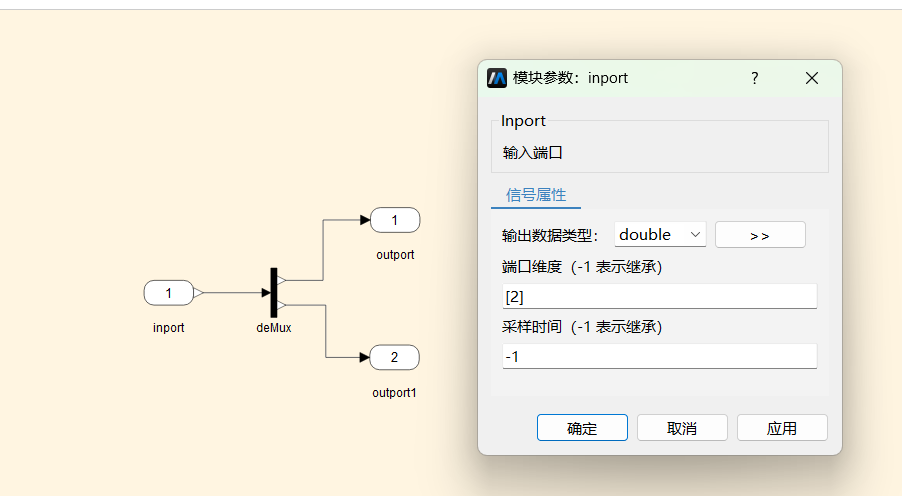Click the deMux block label text
This screenshot has height=496, width=902.
point(274,327)
